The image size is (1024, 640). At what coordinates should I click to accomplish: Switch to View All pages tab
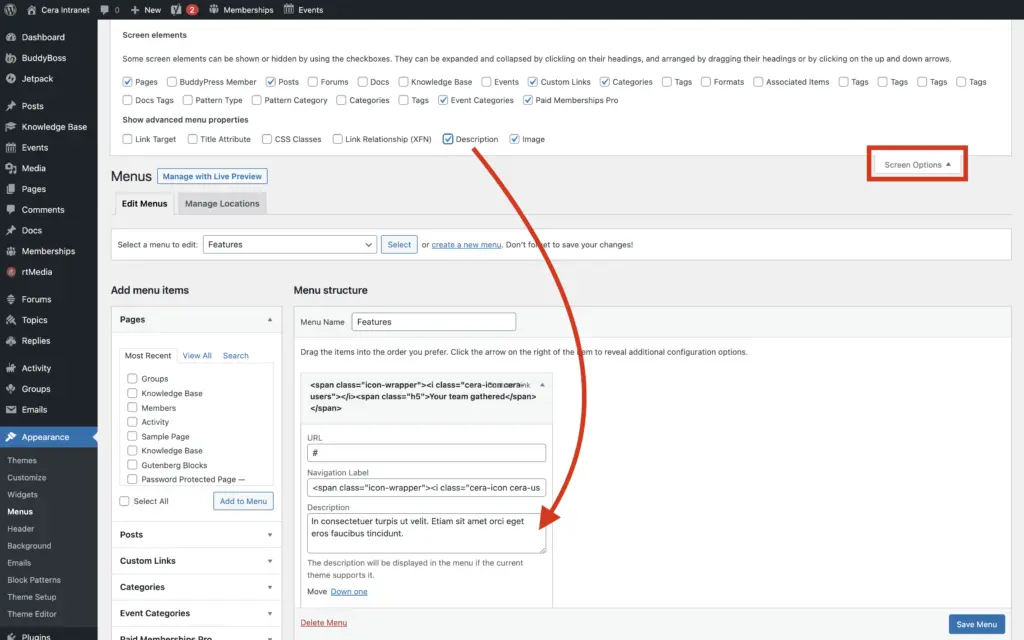tap(197, 356)
